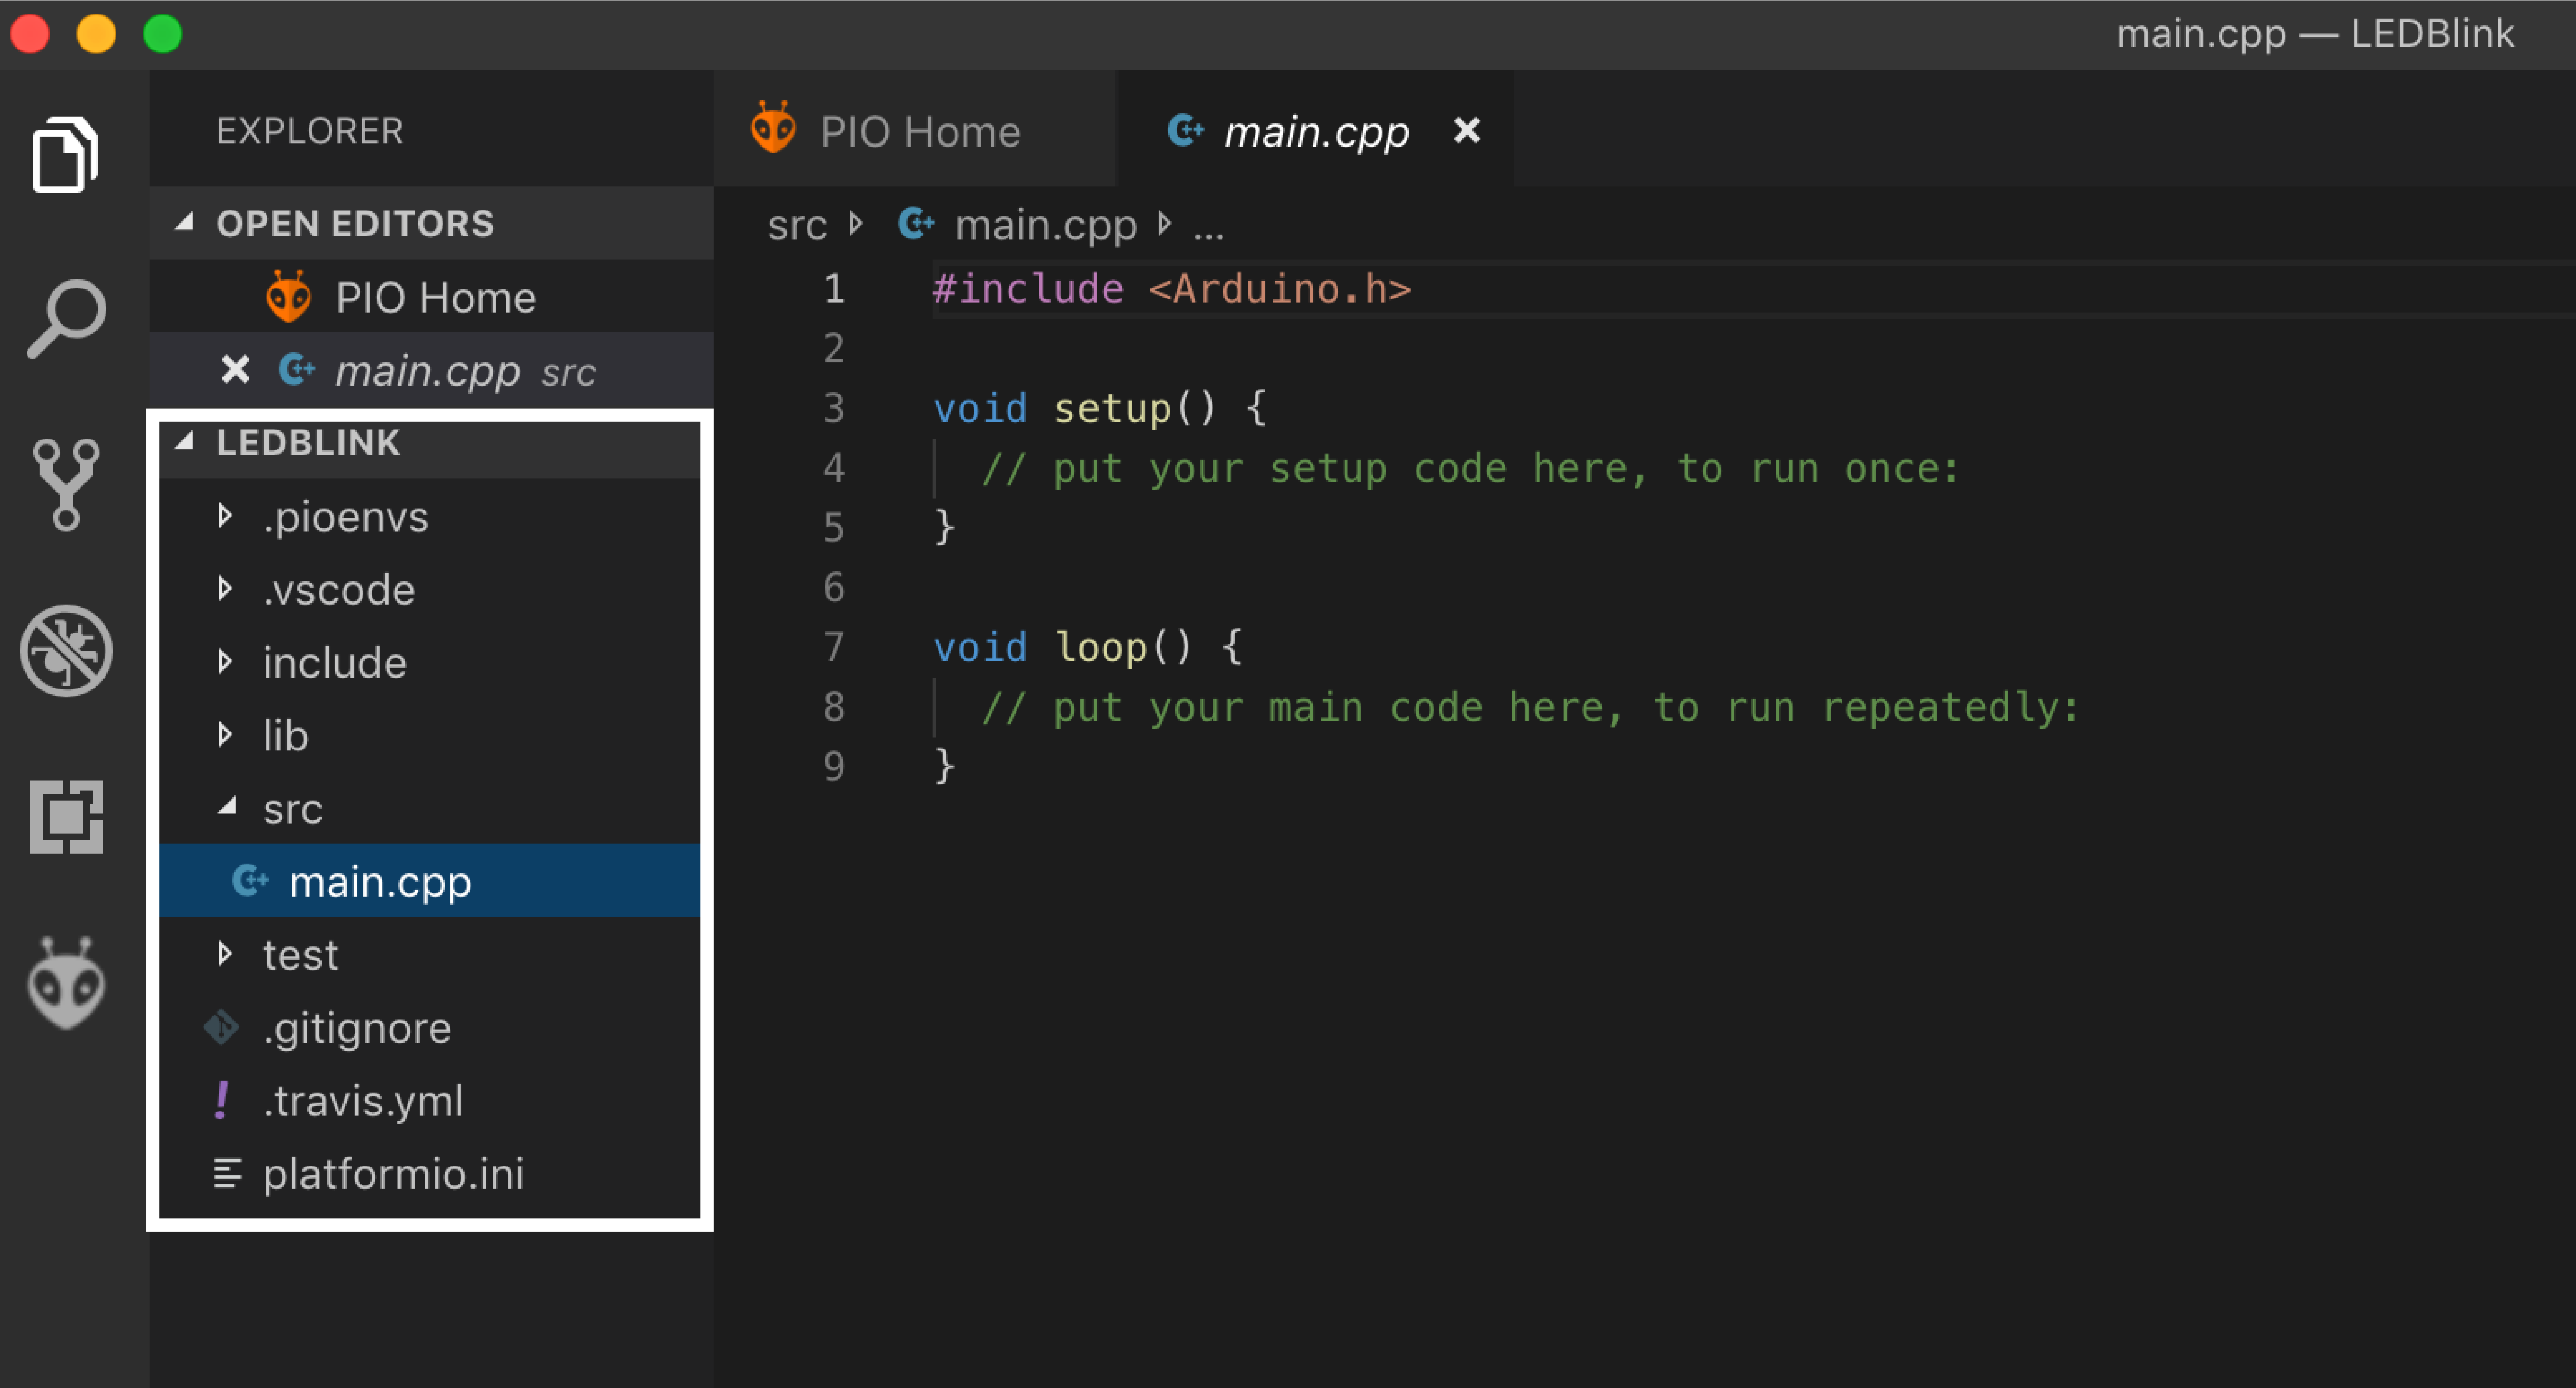Open the Explorer view in activity bar
Screen dimensions: 2576x1388
[65, 155]
